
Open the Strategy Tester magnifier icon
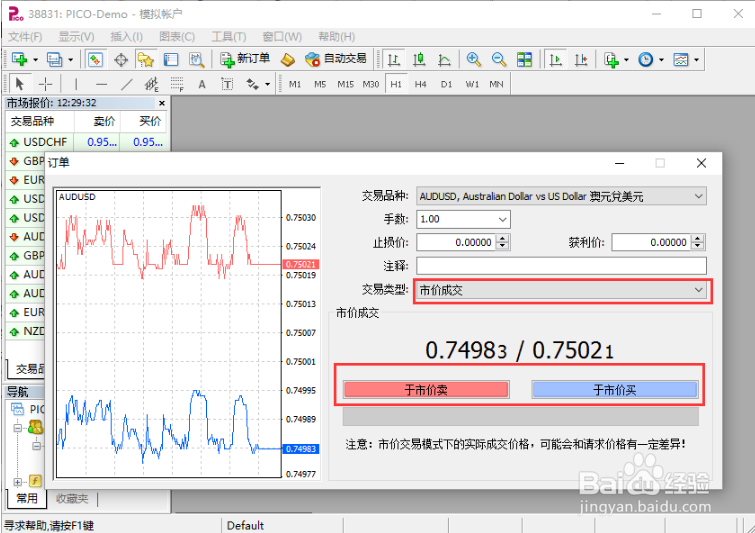pyautogui.click(x=196, y=60)
